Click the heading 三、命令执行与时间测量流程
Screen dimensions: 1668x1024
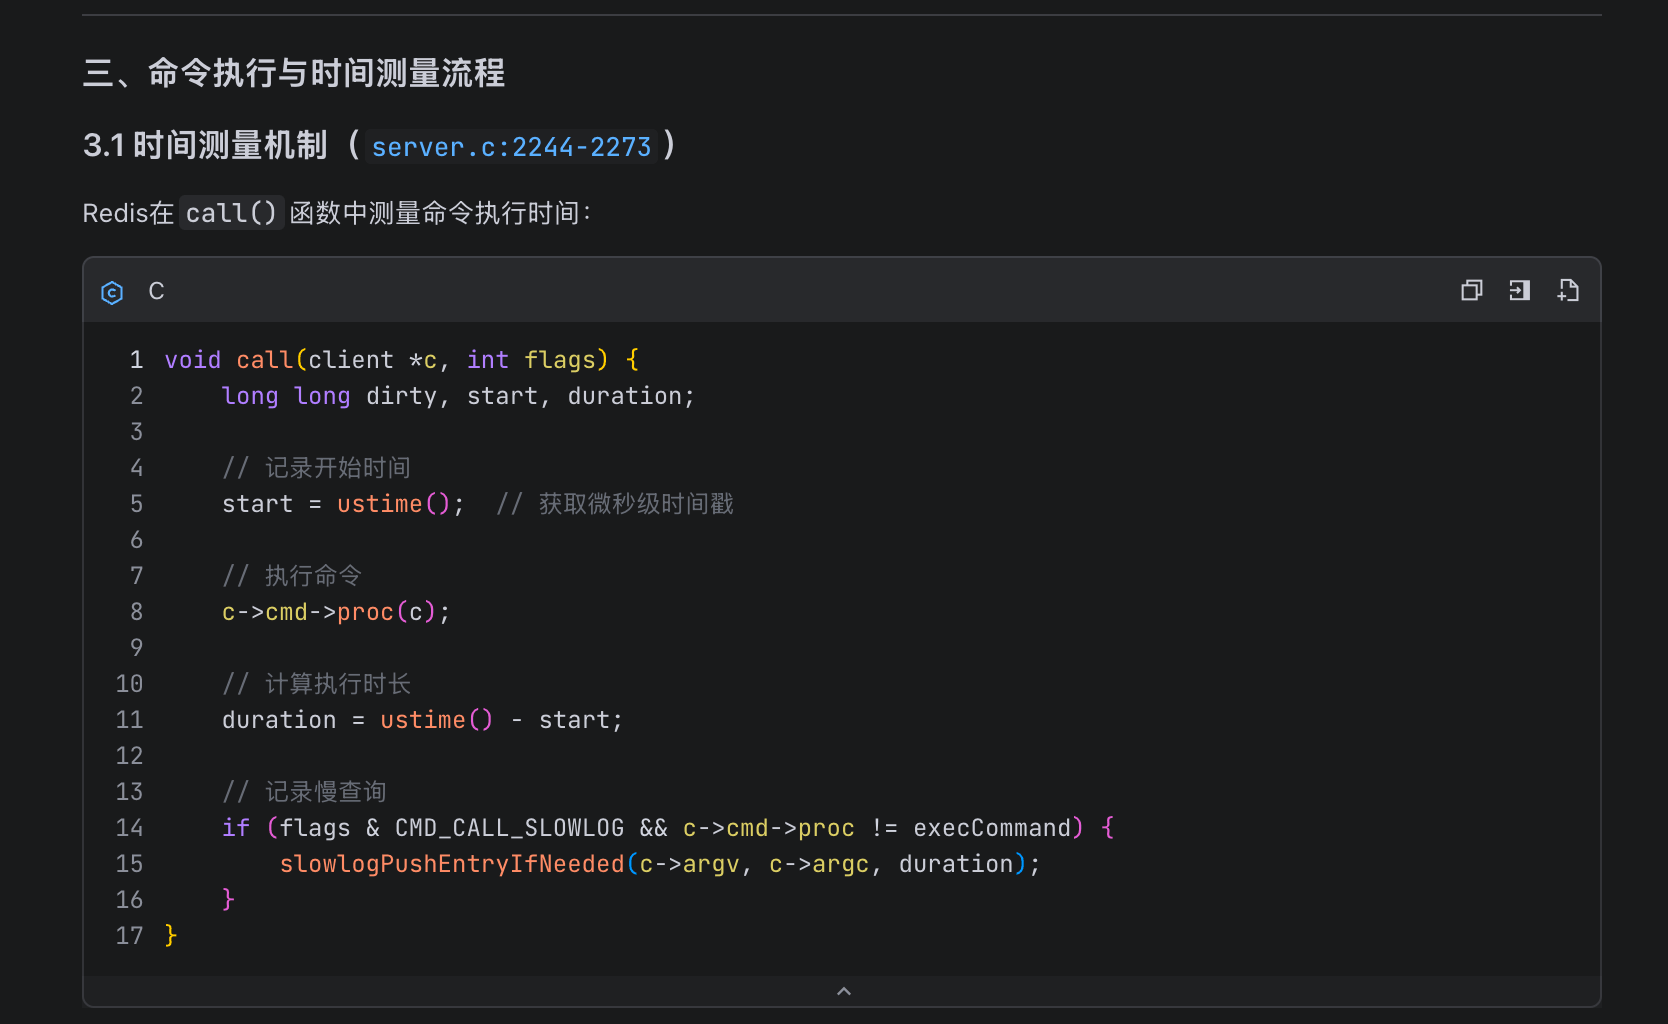[x=294, y=73]
